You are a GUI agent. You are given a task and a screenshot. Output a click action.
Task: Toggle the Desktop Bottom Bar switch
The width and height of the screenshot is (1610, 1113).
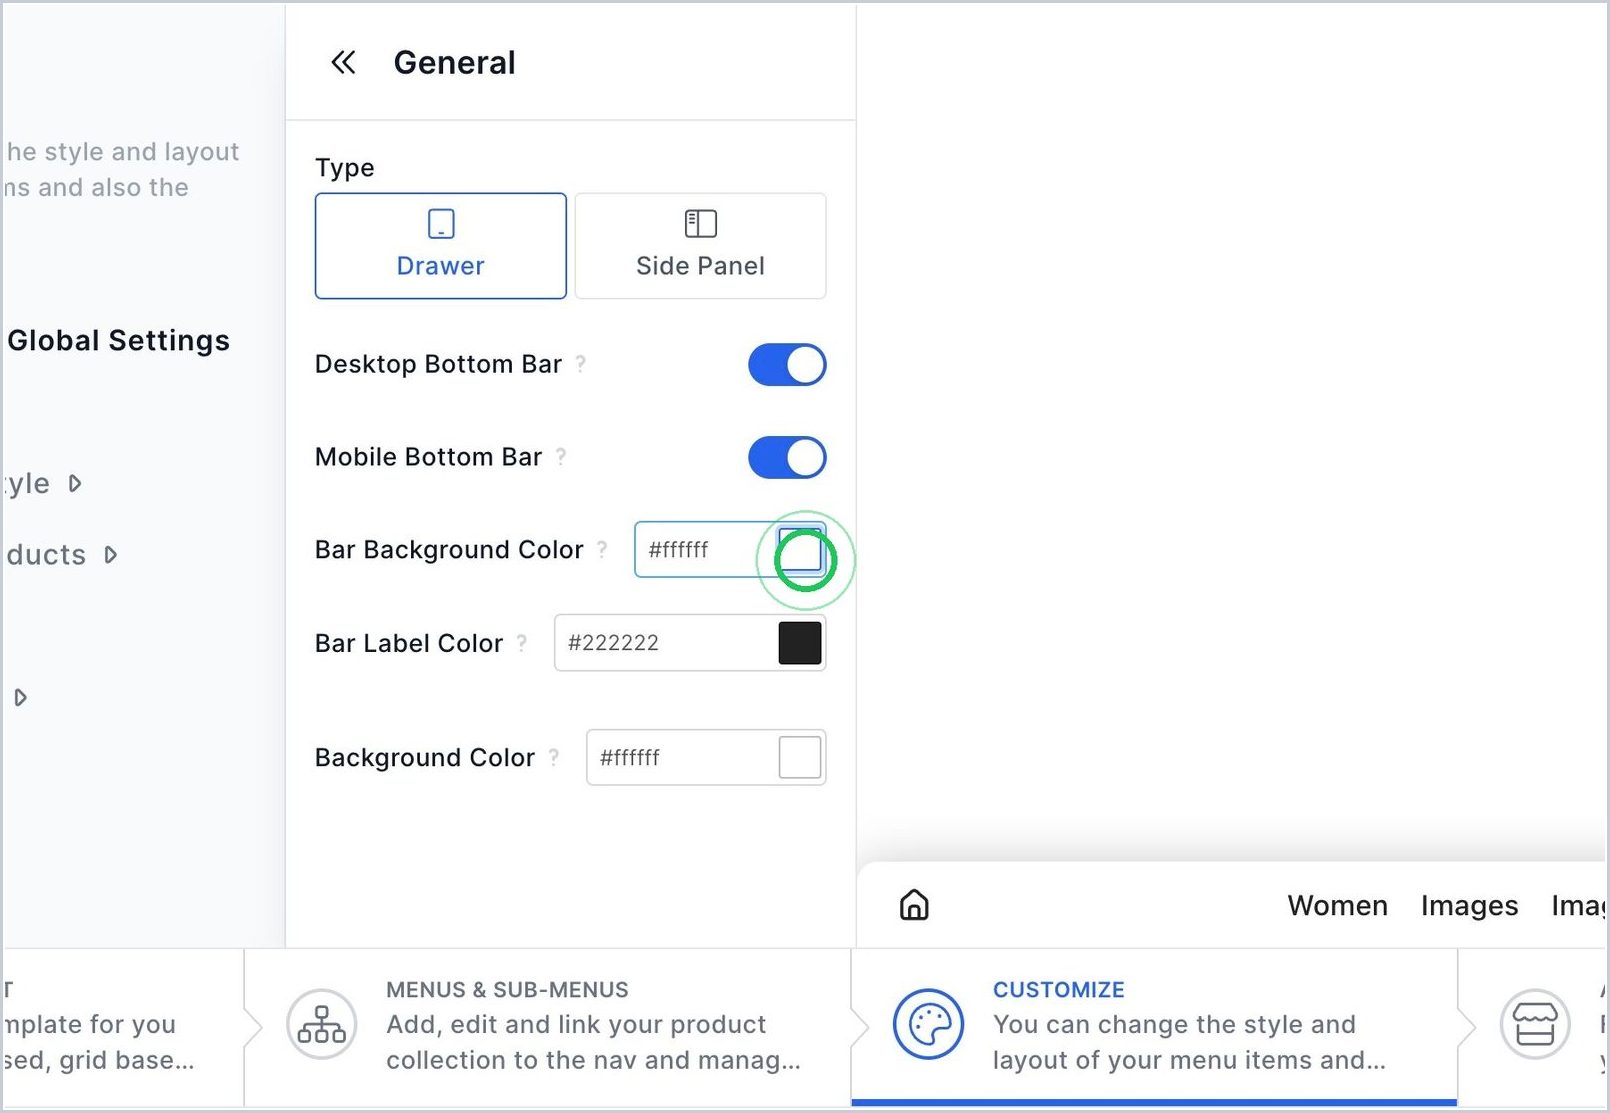[787, 365]
